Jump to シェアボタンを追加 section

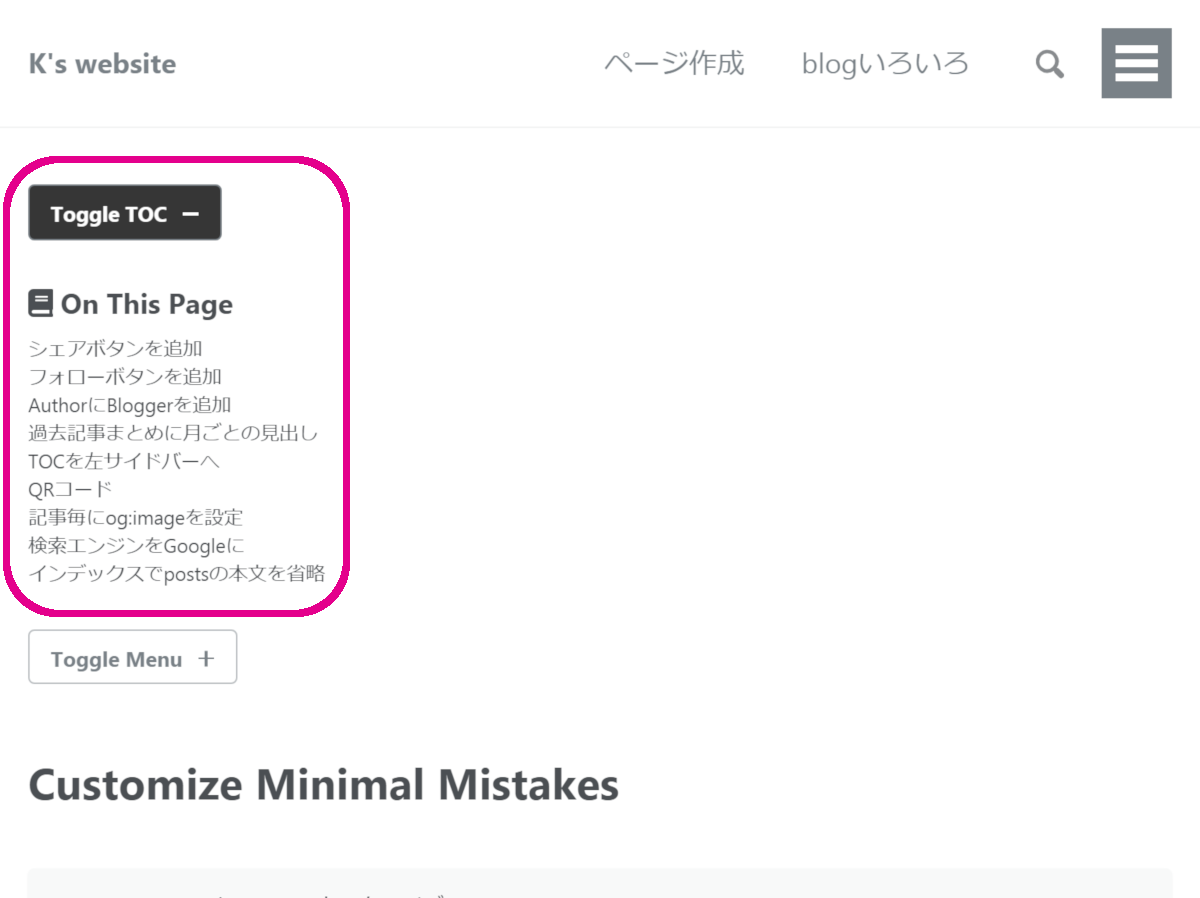point(116,349)
